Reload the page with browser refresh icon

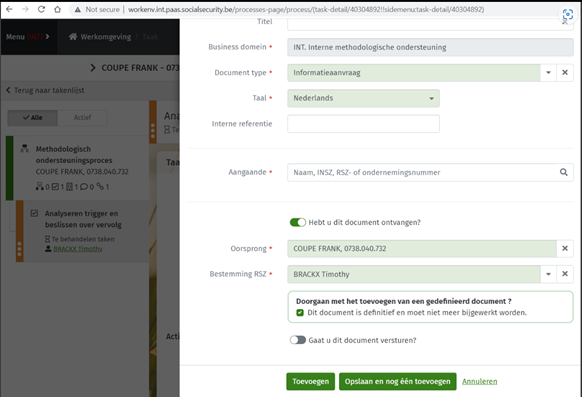point(41,9)
